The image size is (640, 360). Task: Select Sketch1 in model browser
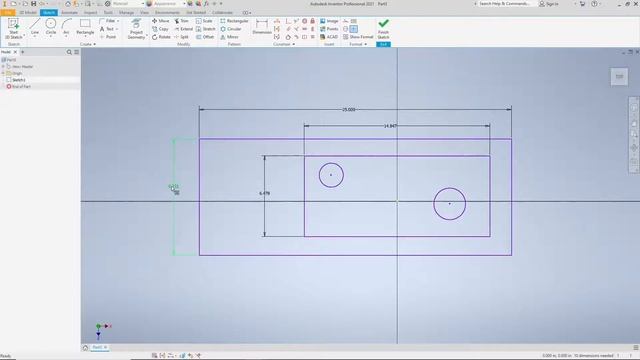[x=18, y=80]
